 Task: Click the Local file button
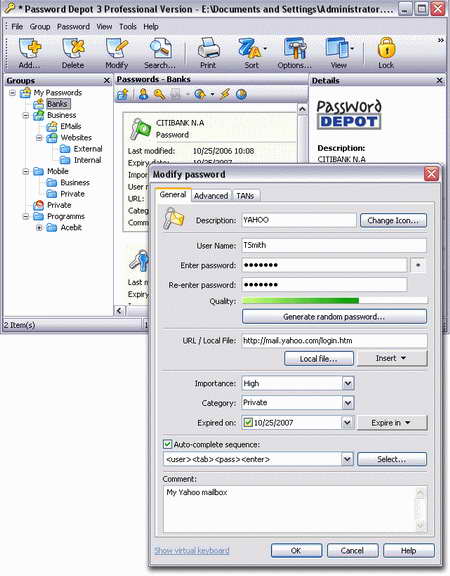point(319,359)
